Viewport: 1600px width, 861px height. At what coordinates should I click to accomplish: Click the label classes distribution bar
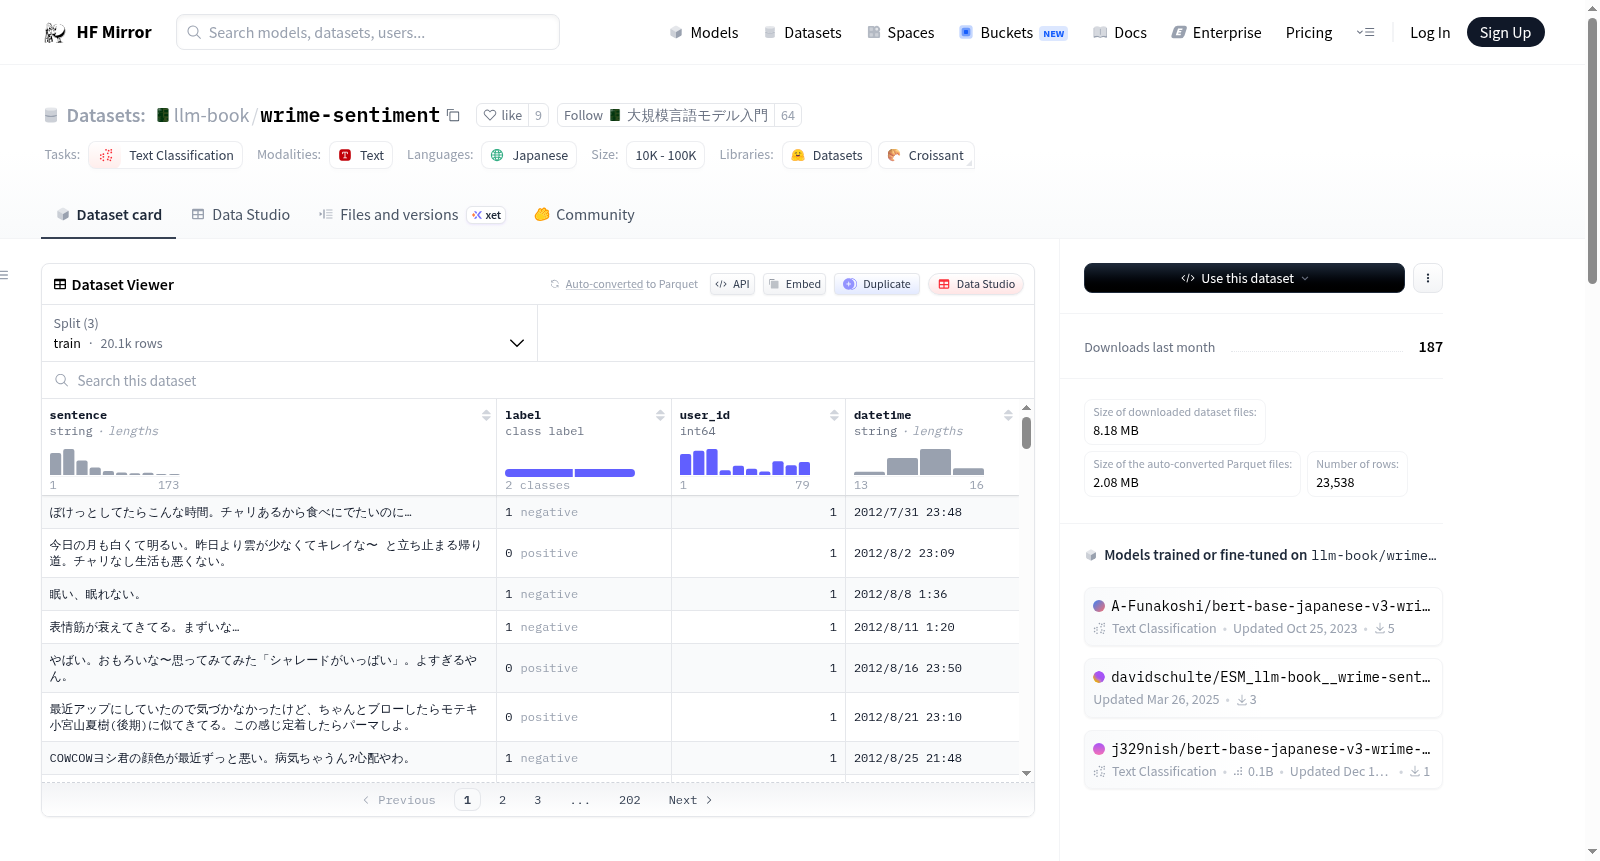[570, 473]
